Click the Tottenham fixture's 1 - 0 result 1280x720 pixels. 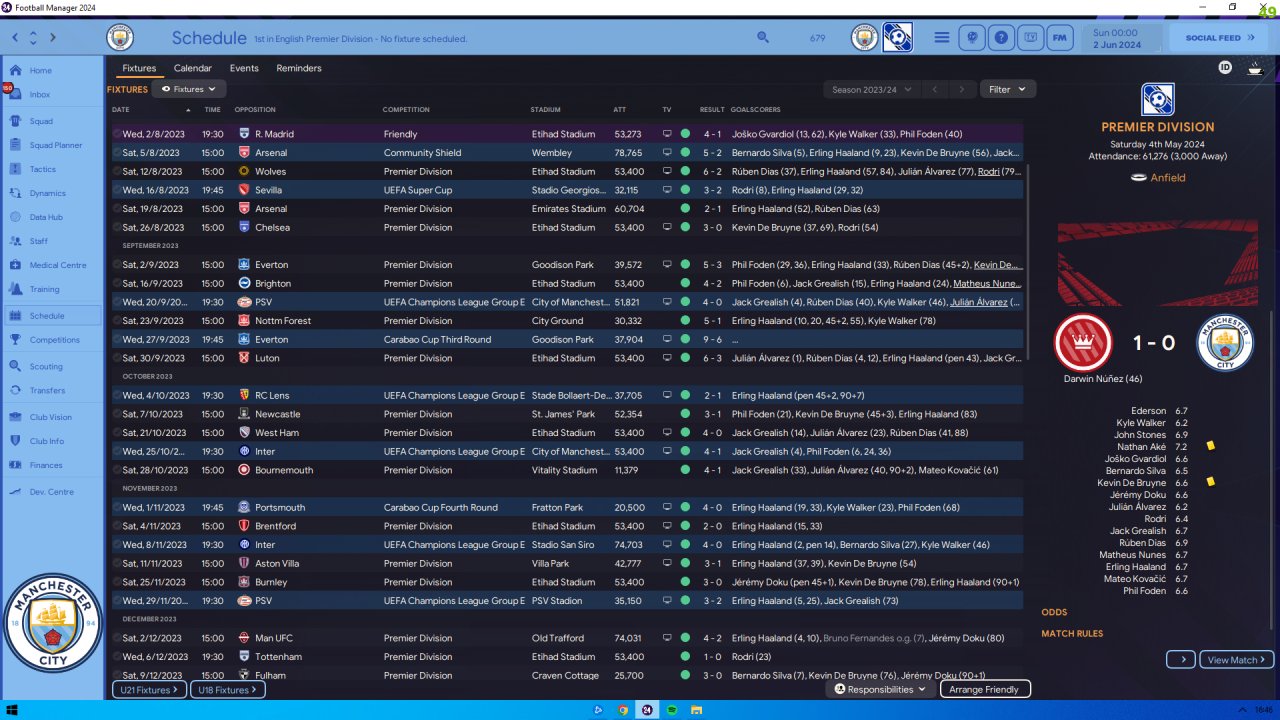click(712, 657)
